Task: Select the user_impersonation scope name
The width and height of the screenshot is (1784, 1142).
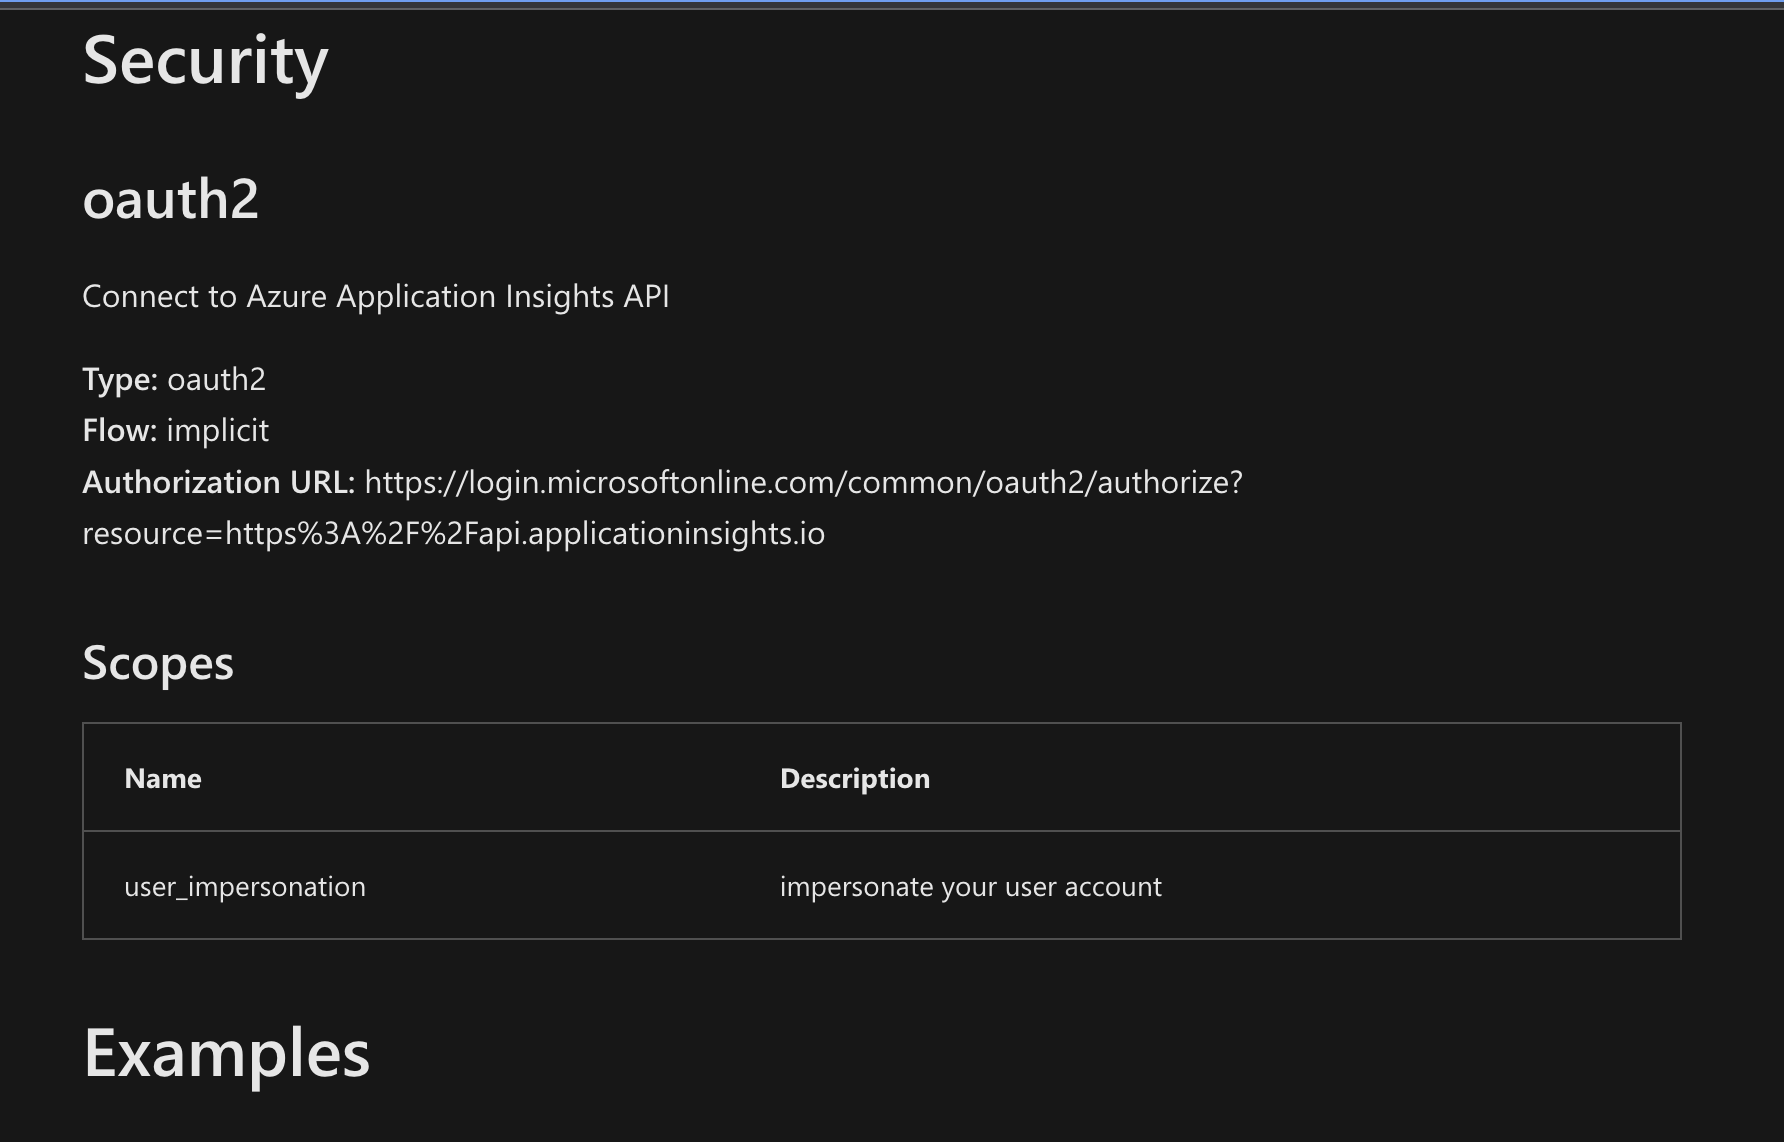Action: pyautogui.click(x=244, y=886)
